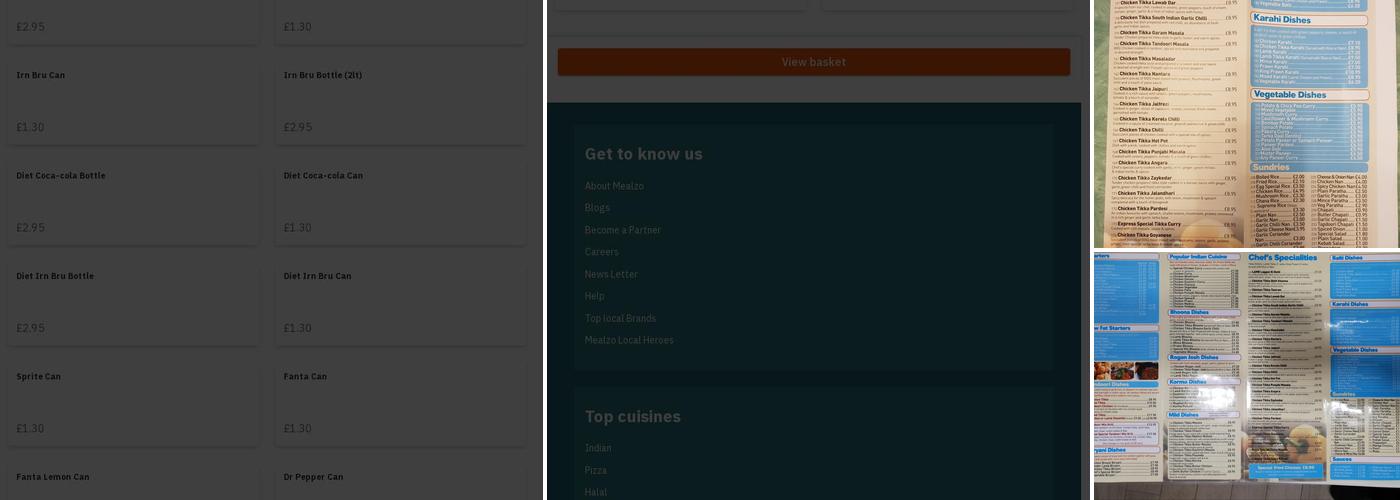Open the Top local Brands link

click(620, 318)
